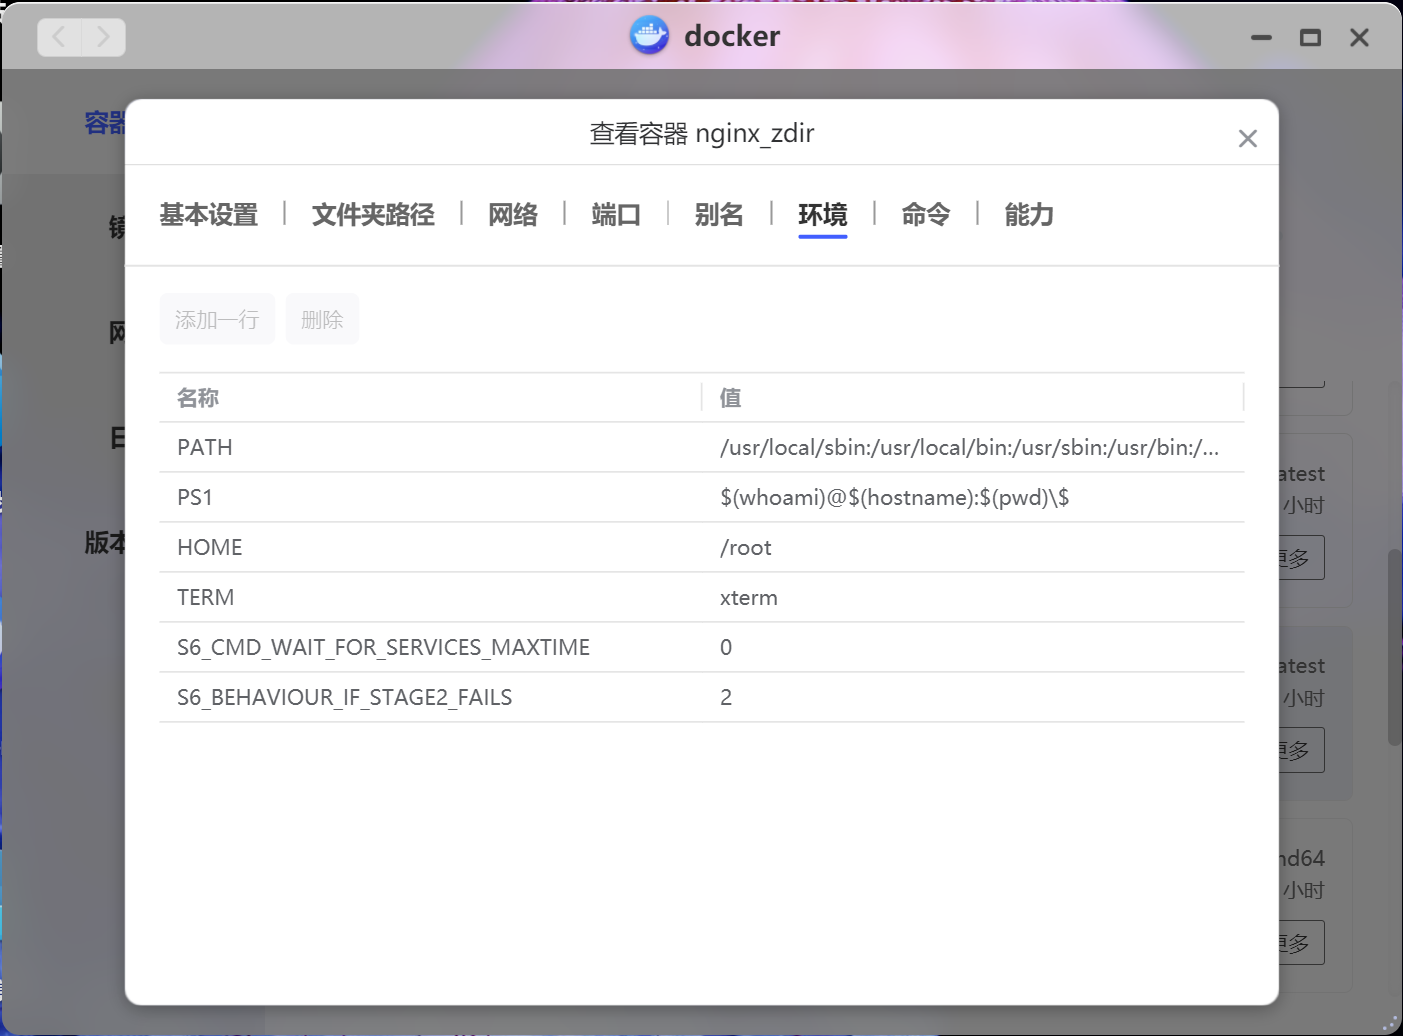Select the 别名 tab
1403x1036 pixels.
click(719, 215)
